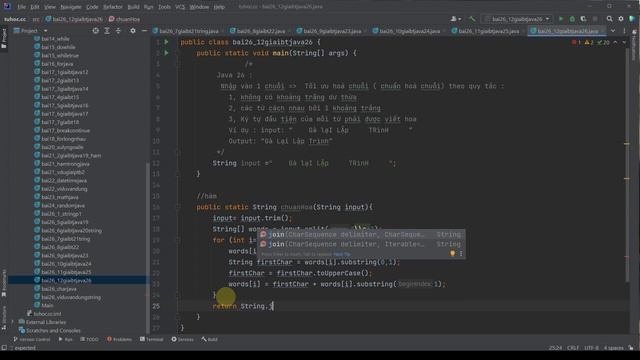
Task: Click Collapse All icon in Project panel
Action: 118,31
